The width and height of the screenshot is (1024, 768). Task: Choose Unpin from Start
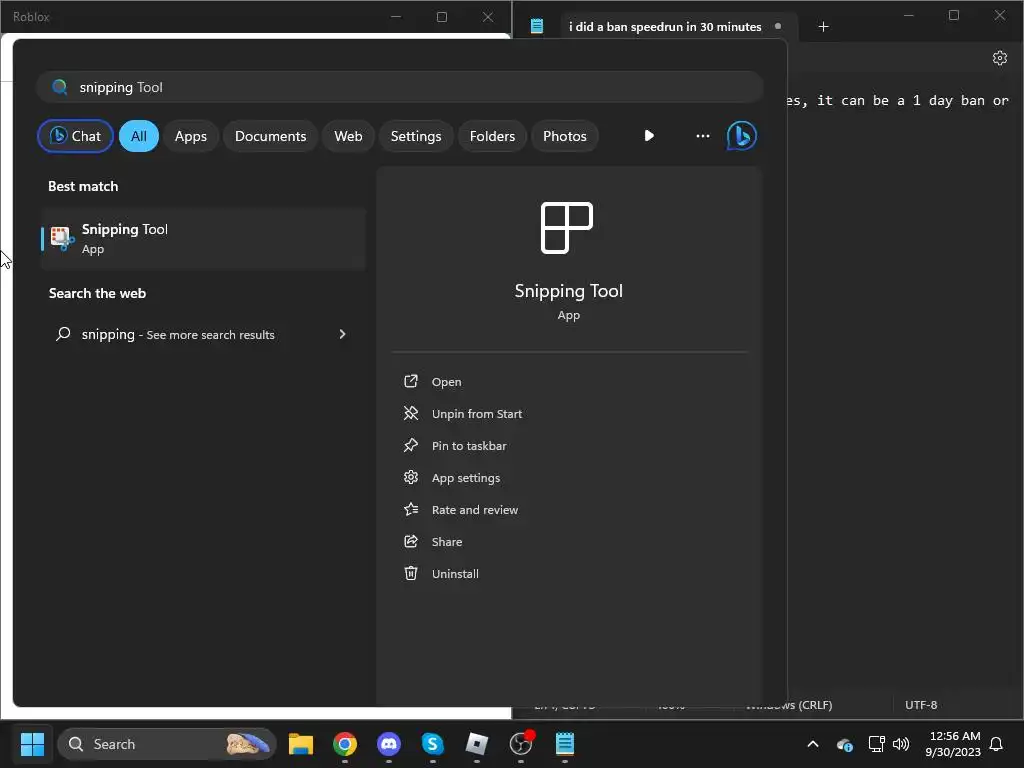pos(477,414)
